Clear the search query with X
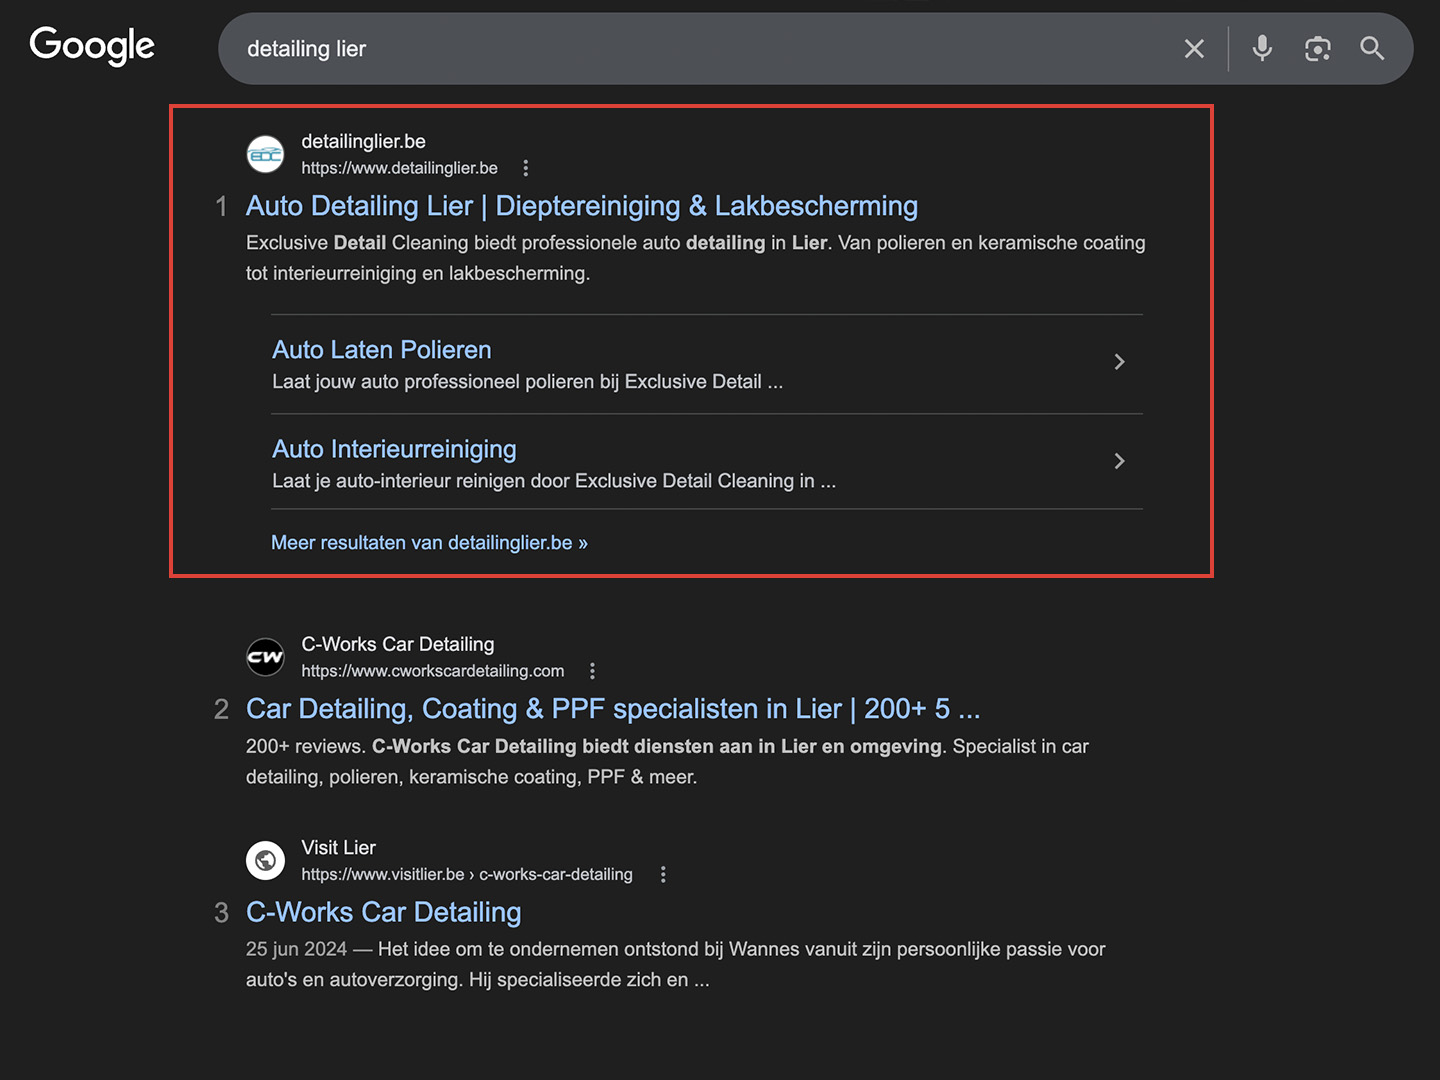Image resolution: width=1440 pixels, height=1080 pixels. (1194, 49)
